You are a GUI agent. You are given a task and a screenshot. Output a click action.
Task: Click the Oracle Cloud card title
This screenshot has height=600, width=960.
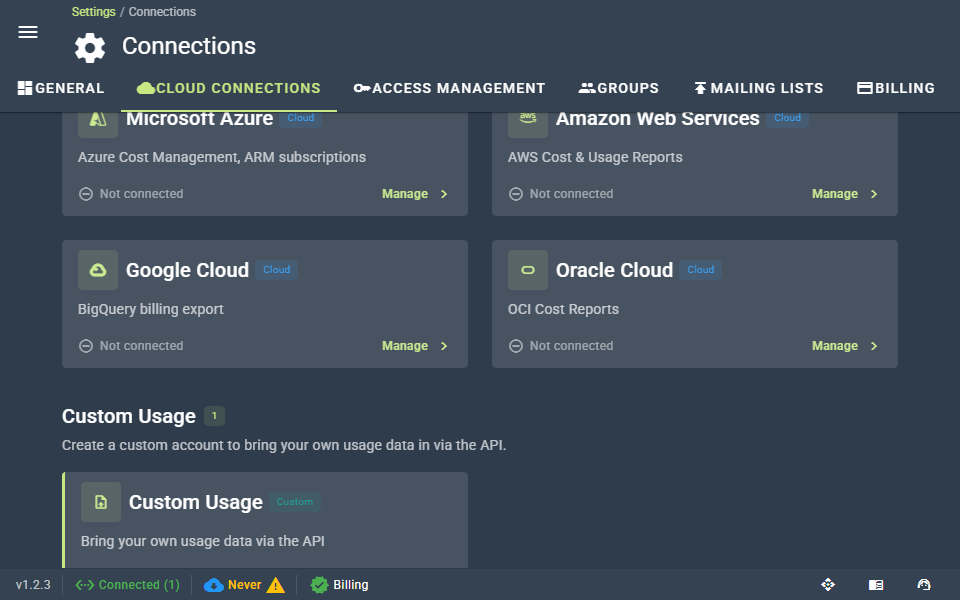pyautogui.click(x=614, y=270)
